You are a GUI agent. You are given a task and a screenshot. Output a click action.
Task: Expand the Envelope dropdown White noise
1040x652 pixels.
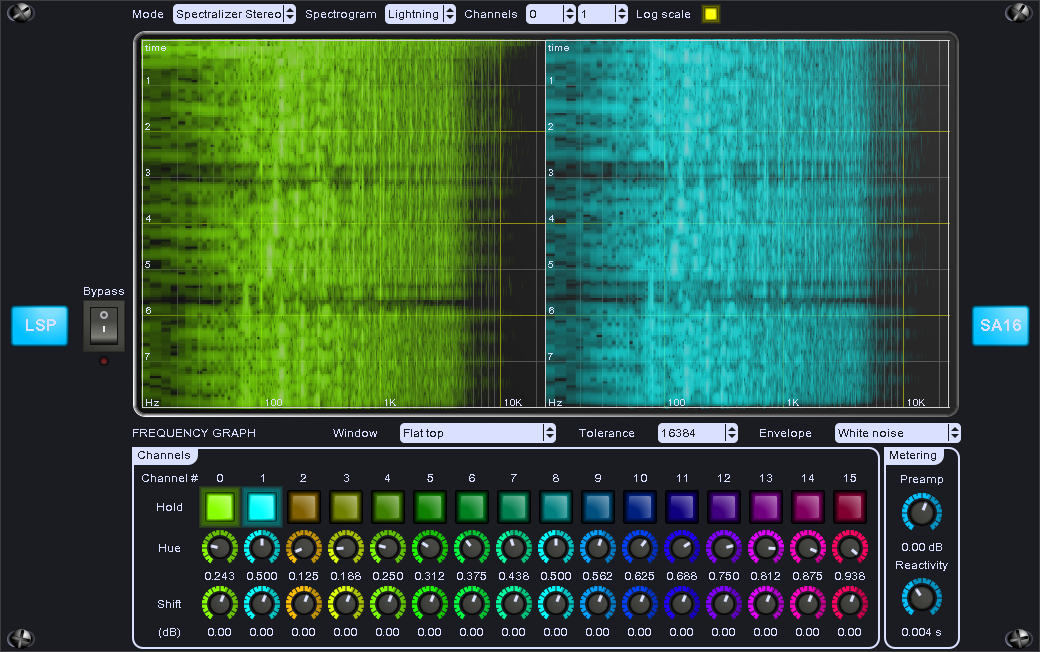tap(897, 433)
